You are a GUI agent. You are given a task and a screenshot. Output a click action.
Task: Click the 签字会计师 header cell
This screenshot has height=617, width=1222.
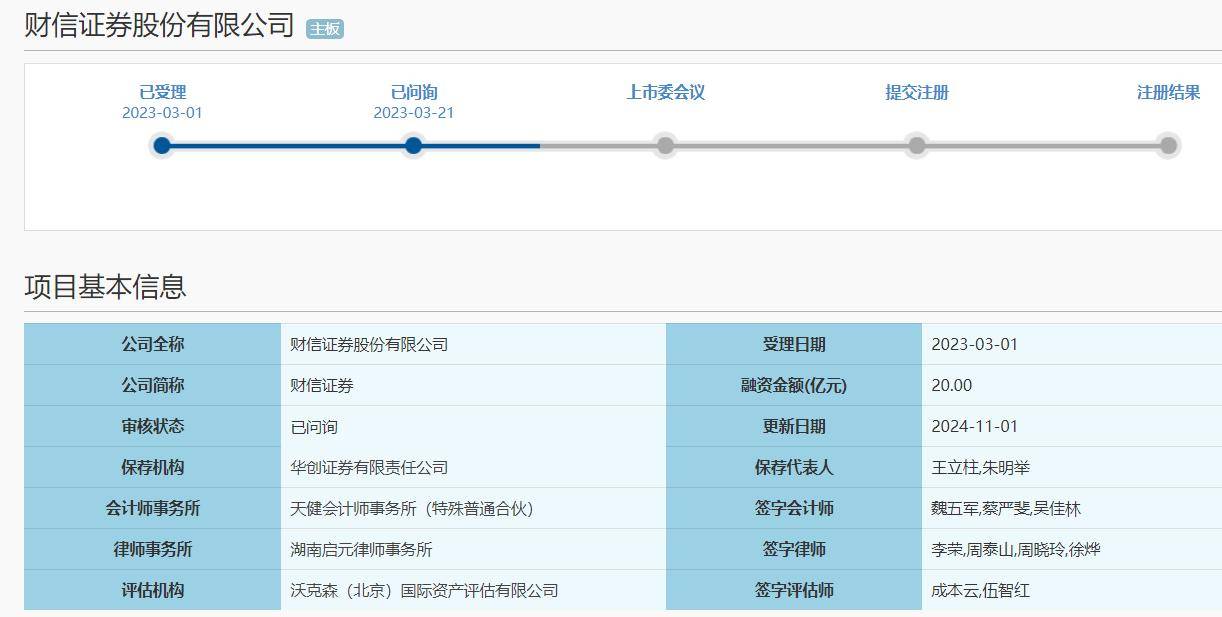(794, 508)
